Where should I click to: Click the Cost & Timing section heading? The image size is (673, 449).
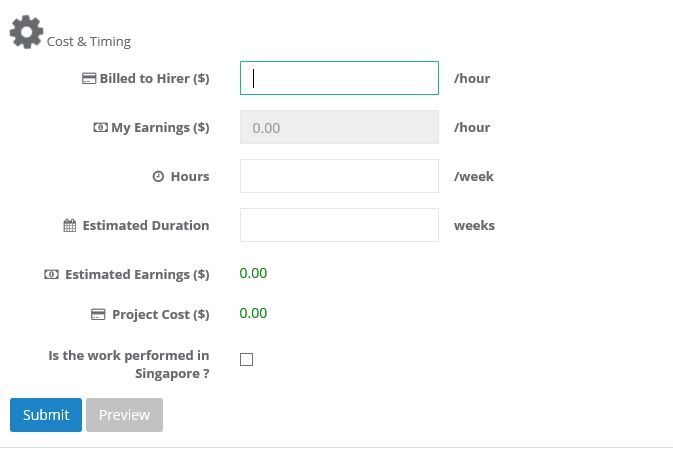pyautogui.click(x=89, y=42)
